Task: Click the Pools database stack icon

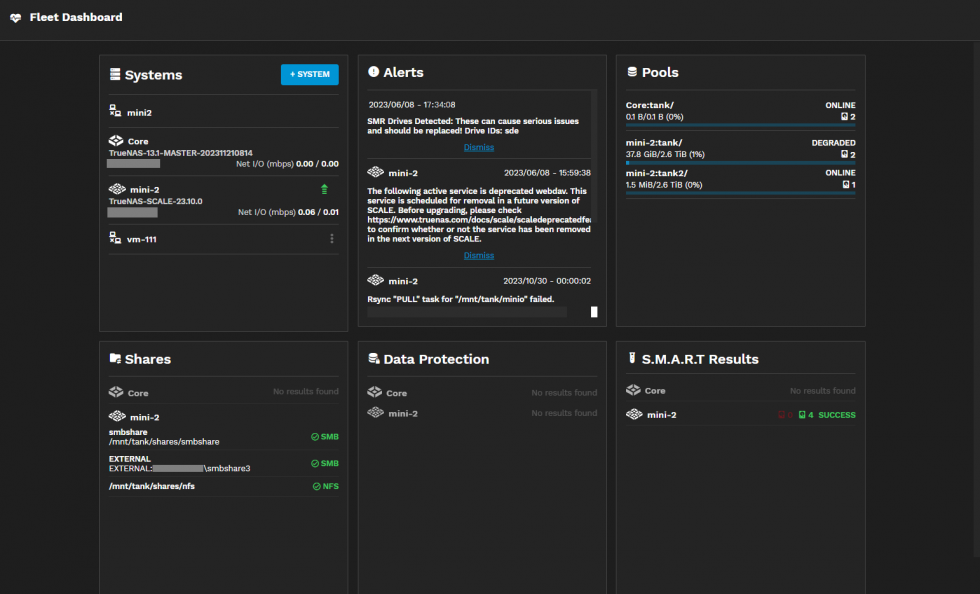Action: point(631,71)
